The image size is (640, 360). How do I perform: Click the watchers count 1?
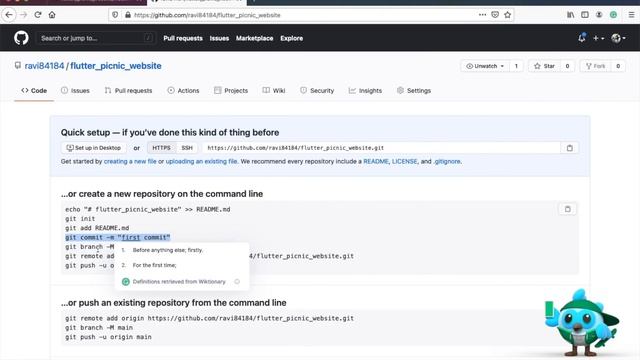(516, 66)
